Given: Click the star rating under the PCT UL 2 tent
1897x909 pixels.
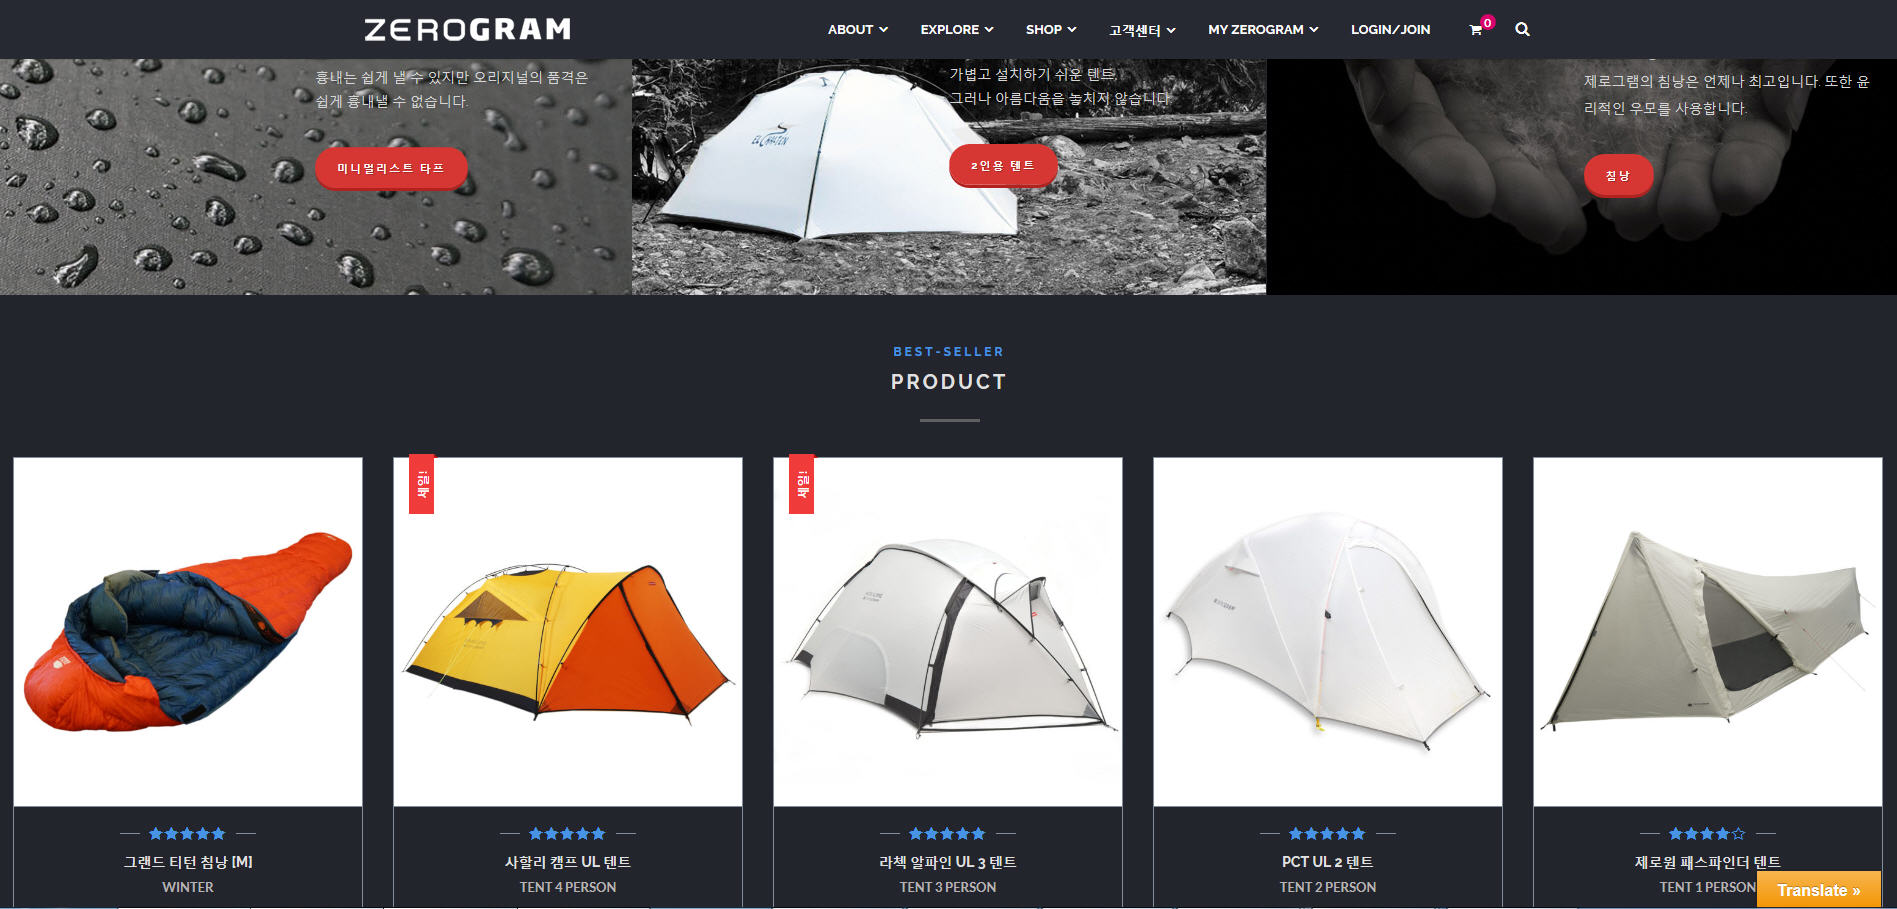Looking at the screenshot, I should [x=1327, y=834].
